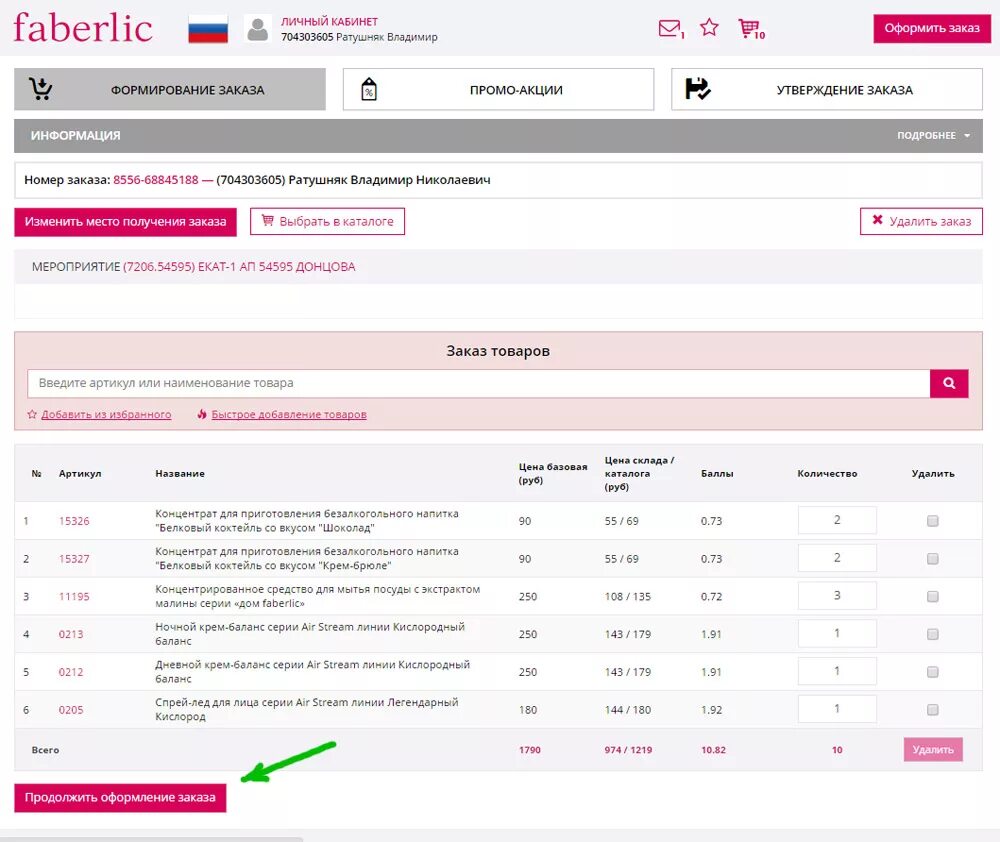
Task: Open article 15327 link
Action: 74,559
